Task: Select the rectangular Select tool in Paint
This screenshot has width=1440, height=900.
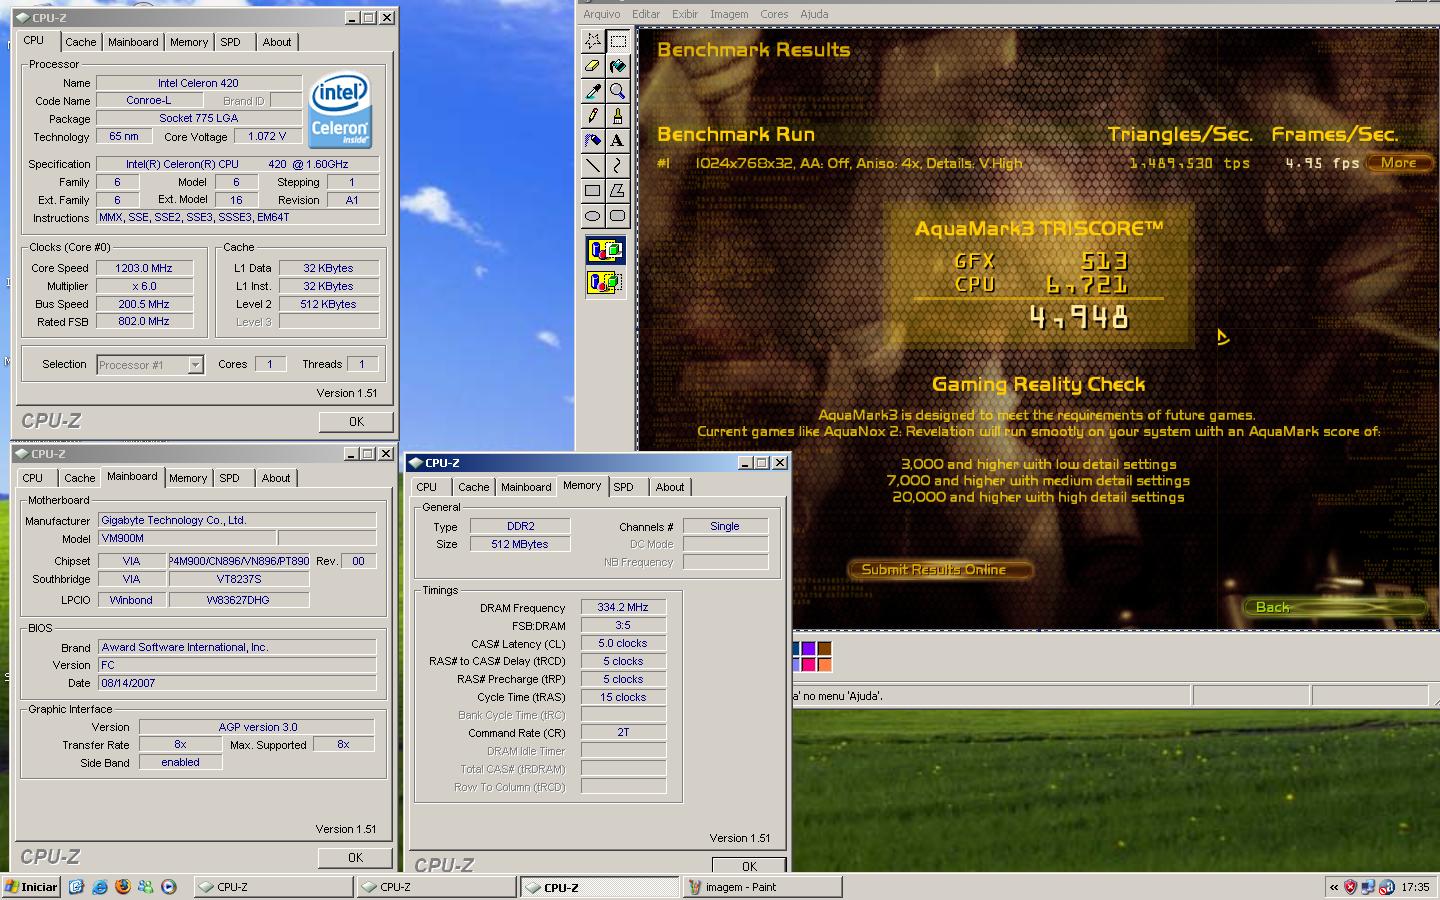Action: pyautogui.click(x=618, y=41)
